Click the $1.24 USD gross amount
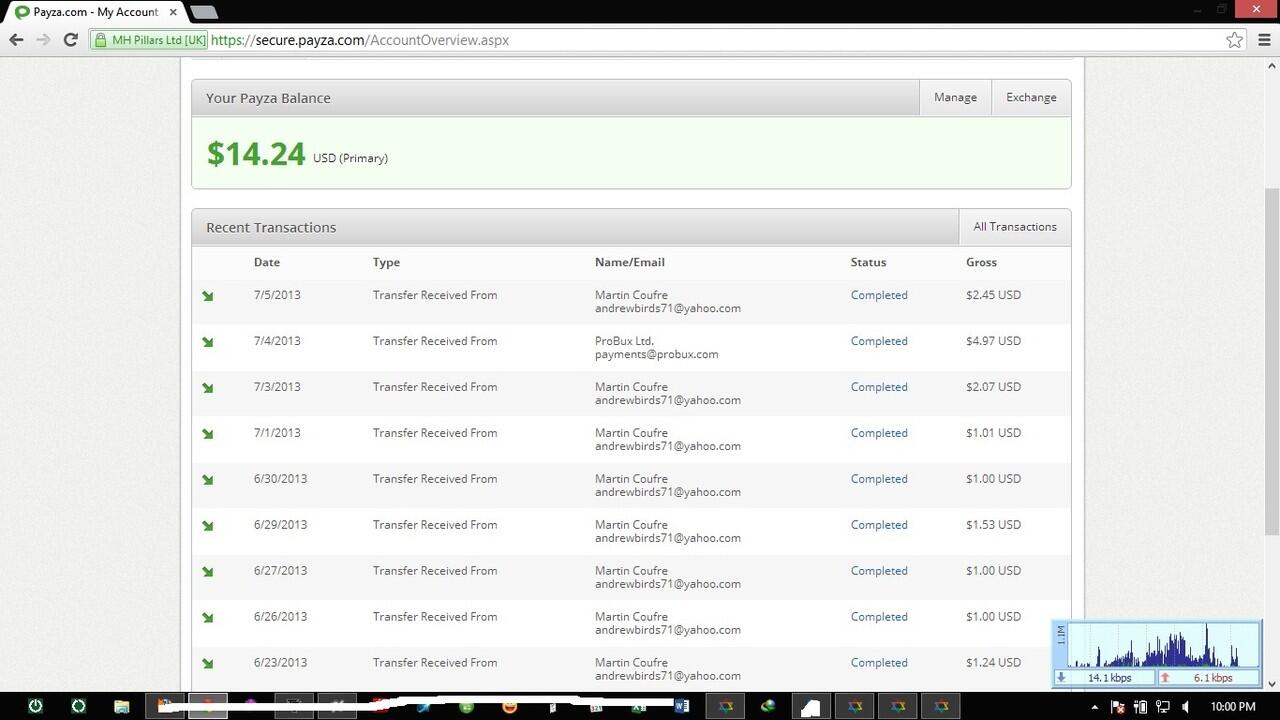 [993, 663]
